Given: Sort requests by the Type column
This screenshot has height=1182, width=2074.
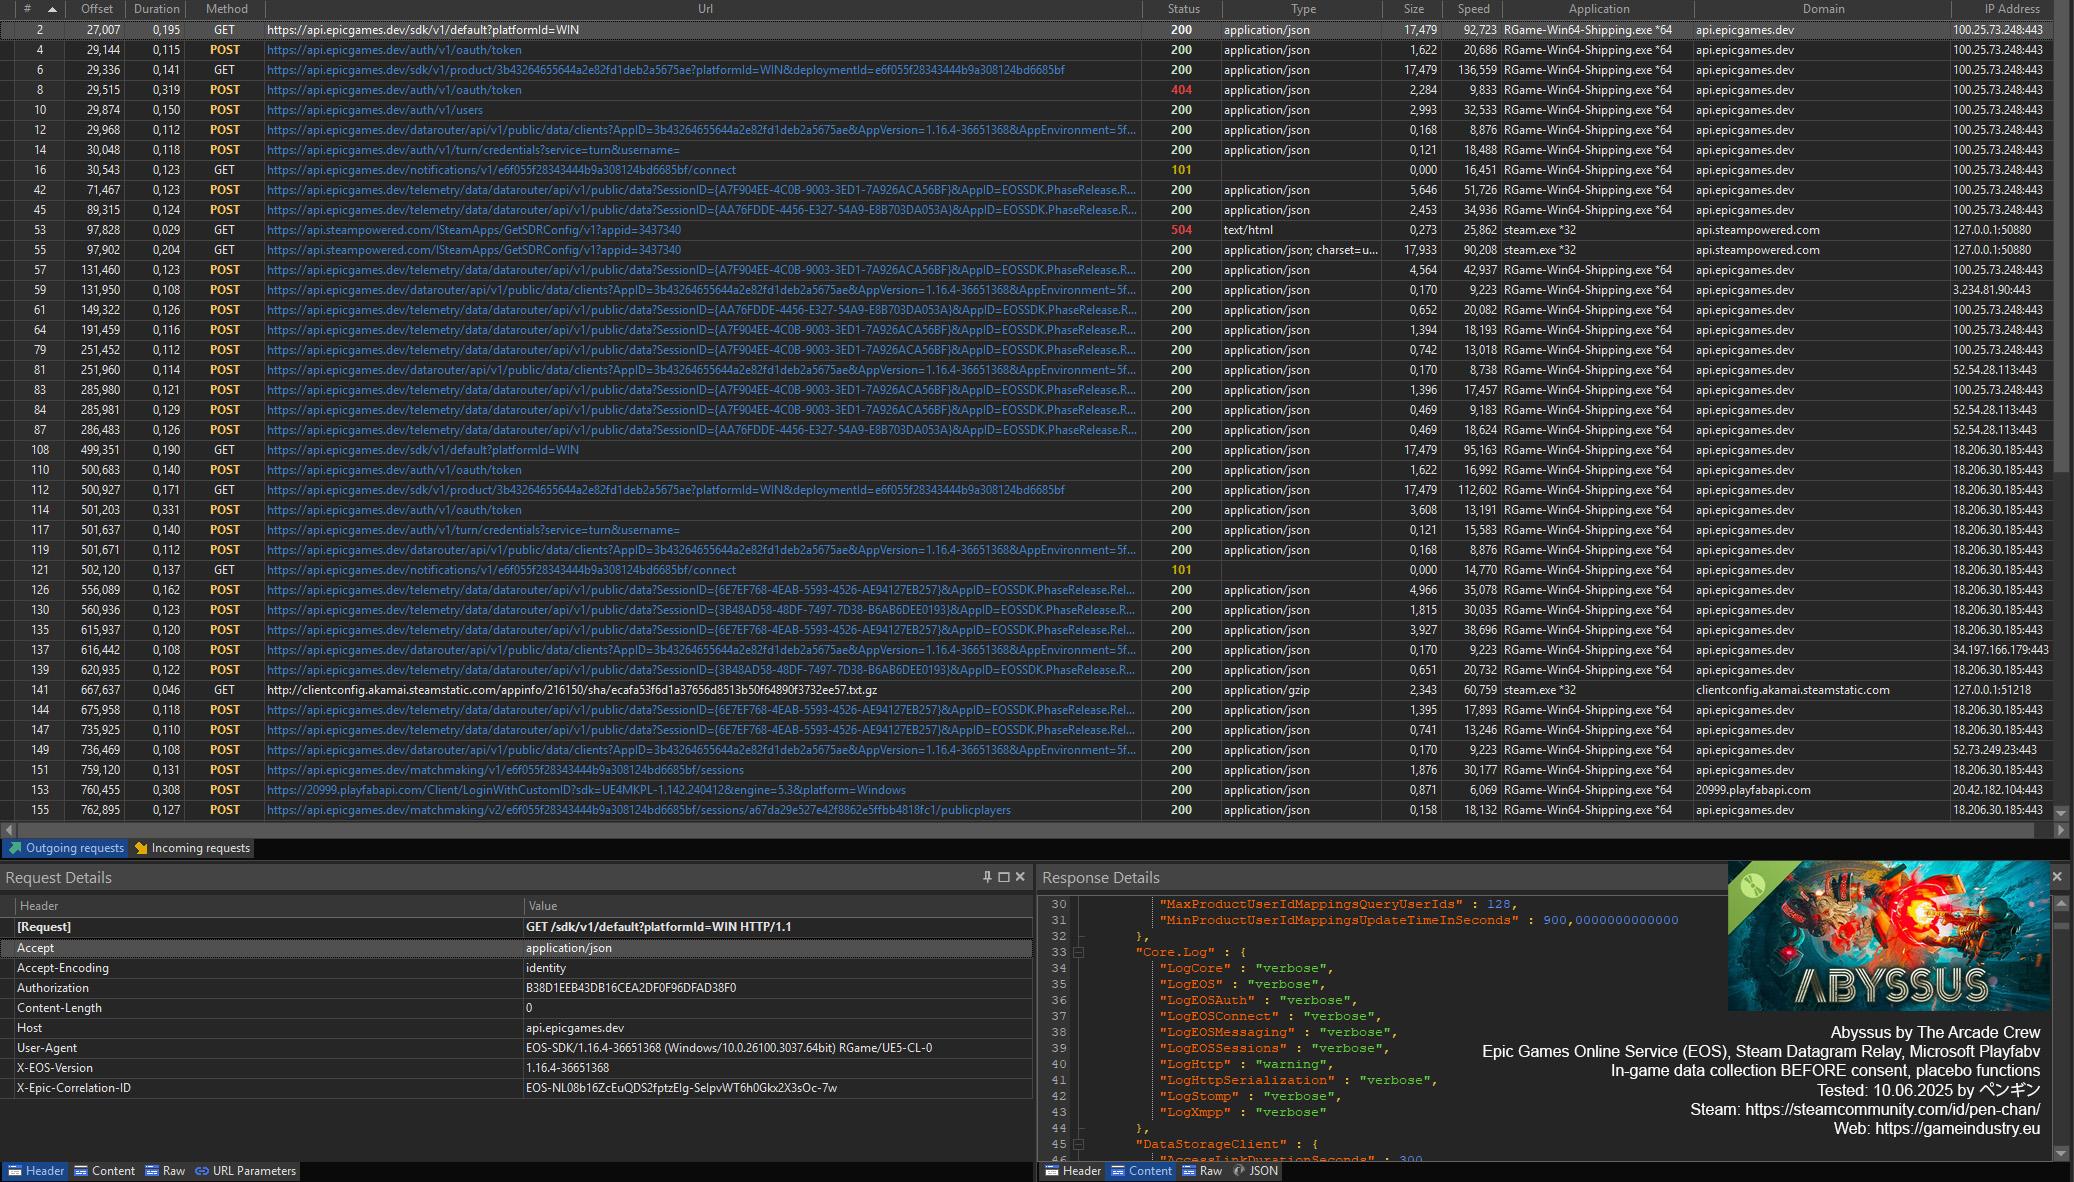Looking at the screenshot, I should pos(1303,9).
